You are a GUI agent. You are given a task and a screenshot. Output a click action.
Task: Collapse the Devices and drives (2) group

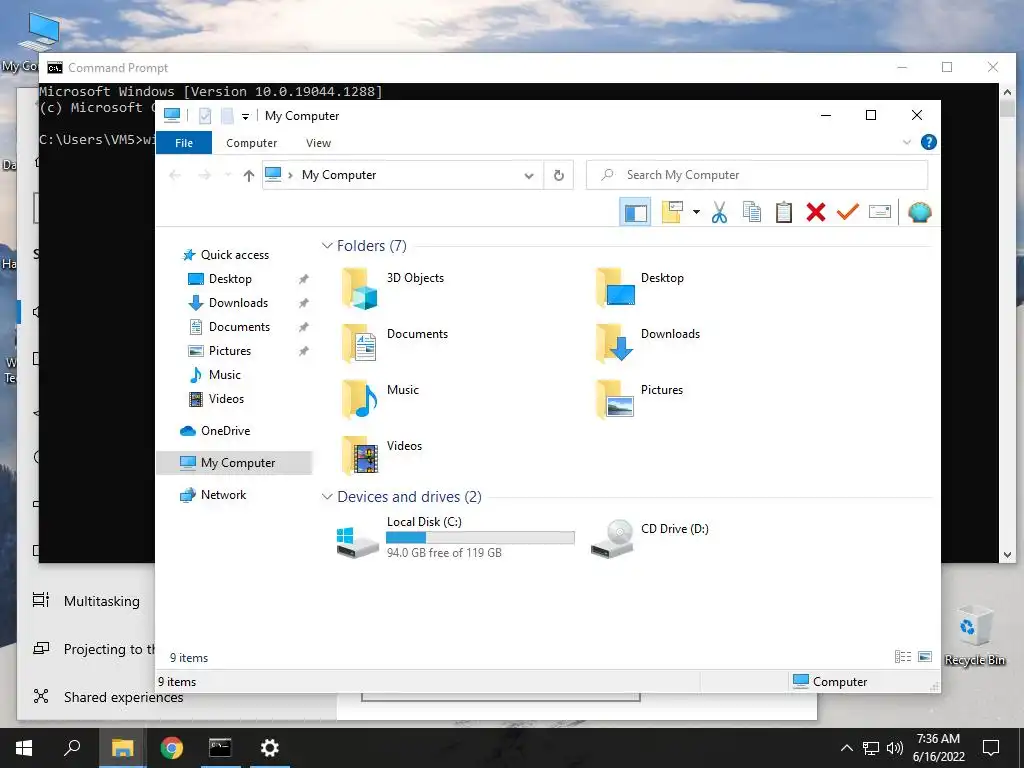point(327,497)
